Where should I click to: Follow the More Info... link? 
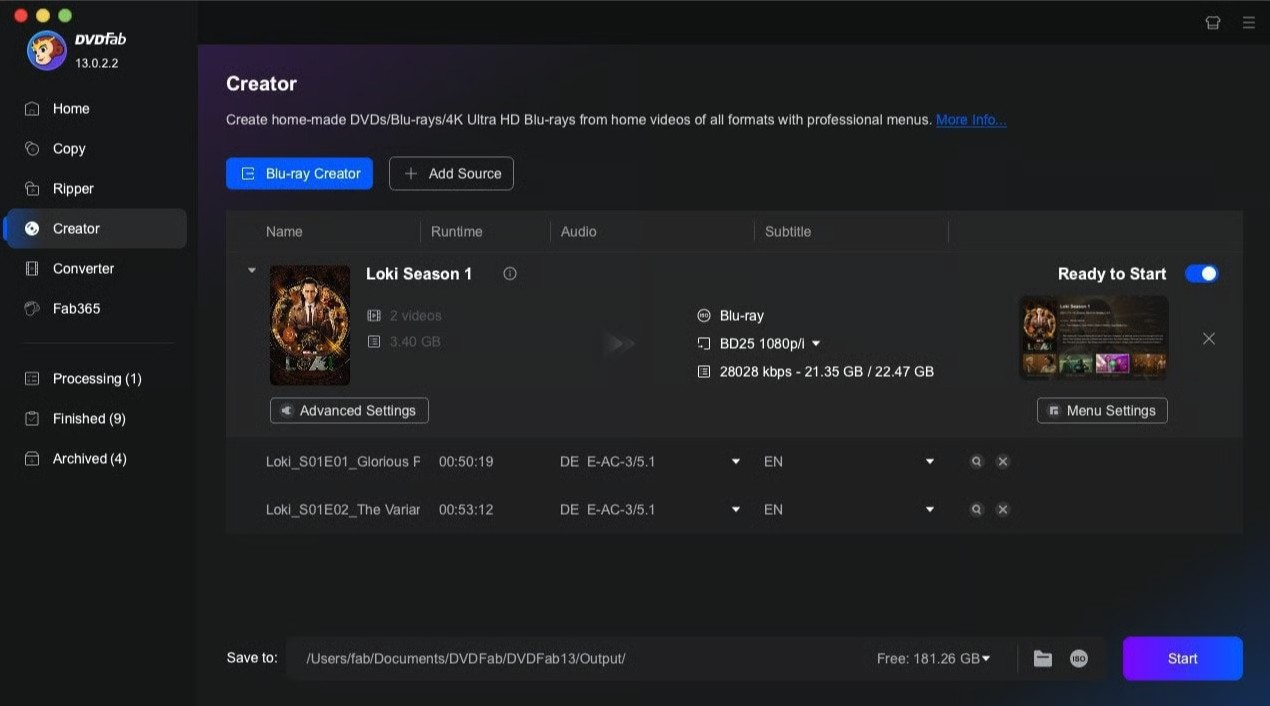[971, 119]
